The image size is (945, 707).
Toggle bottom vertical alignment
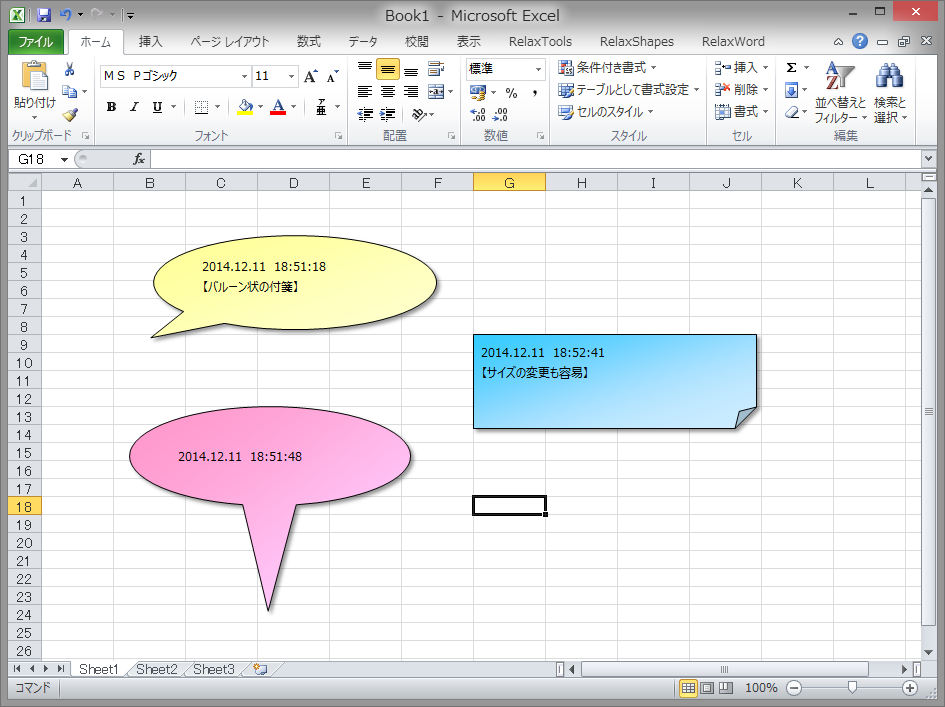[x=411, y=69]
